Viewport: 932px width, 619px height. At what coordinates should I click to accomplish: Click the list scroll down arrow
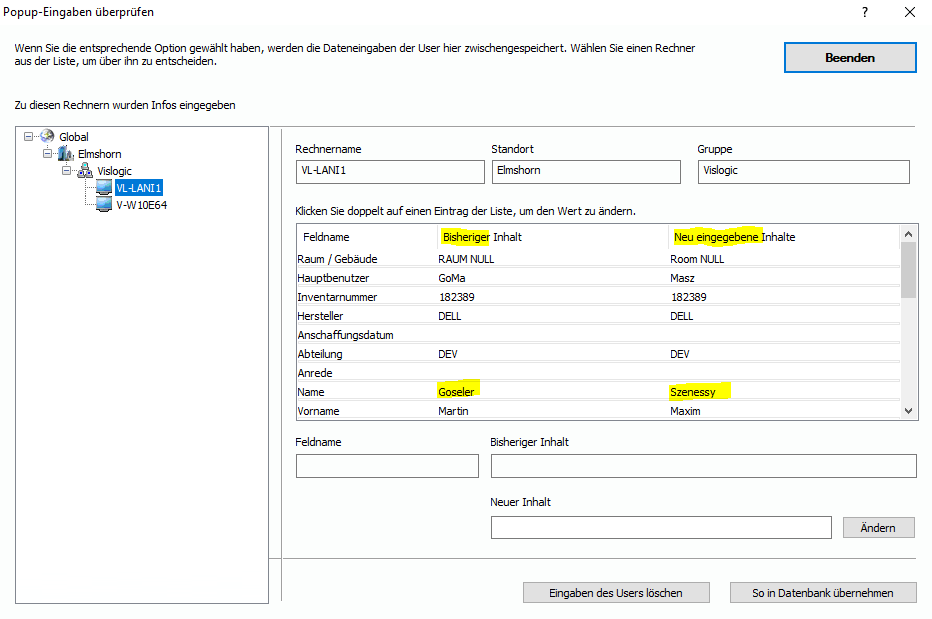coord(908,410)
